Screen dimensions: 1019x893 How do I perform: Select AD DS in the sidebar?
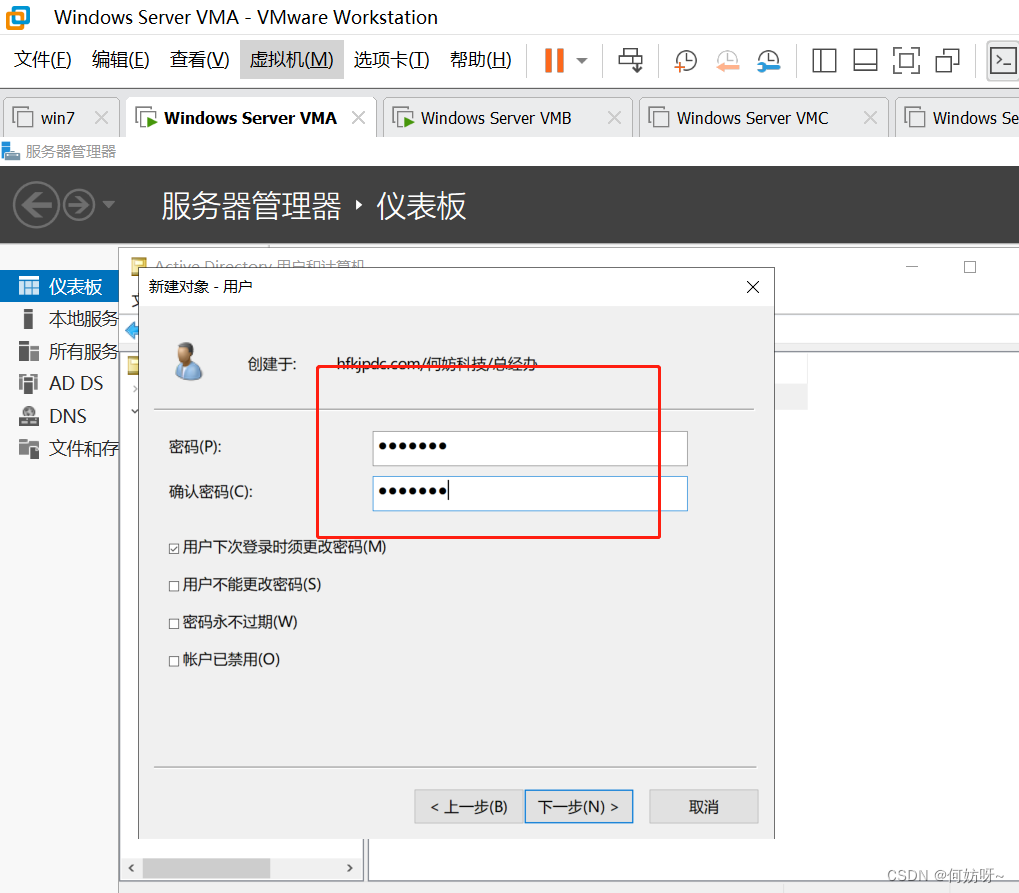[x=59, y=383]
